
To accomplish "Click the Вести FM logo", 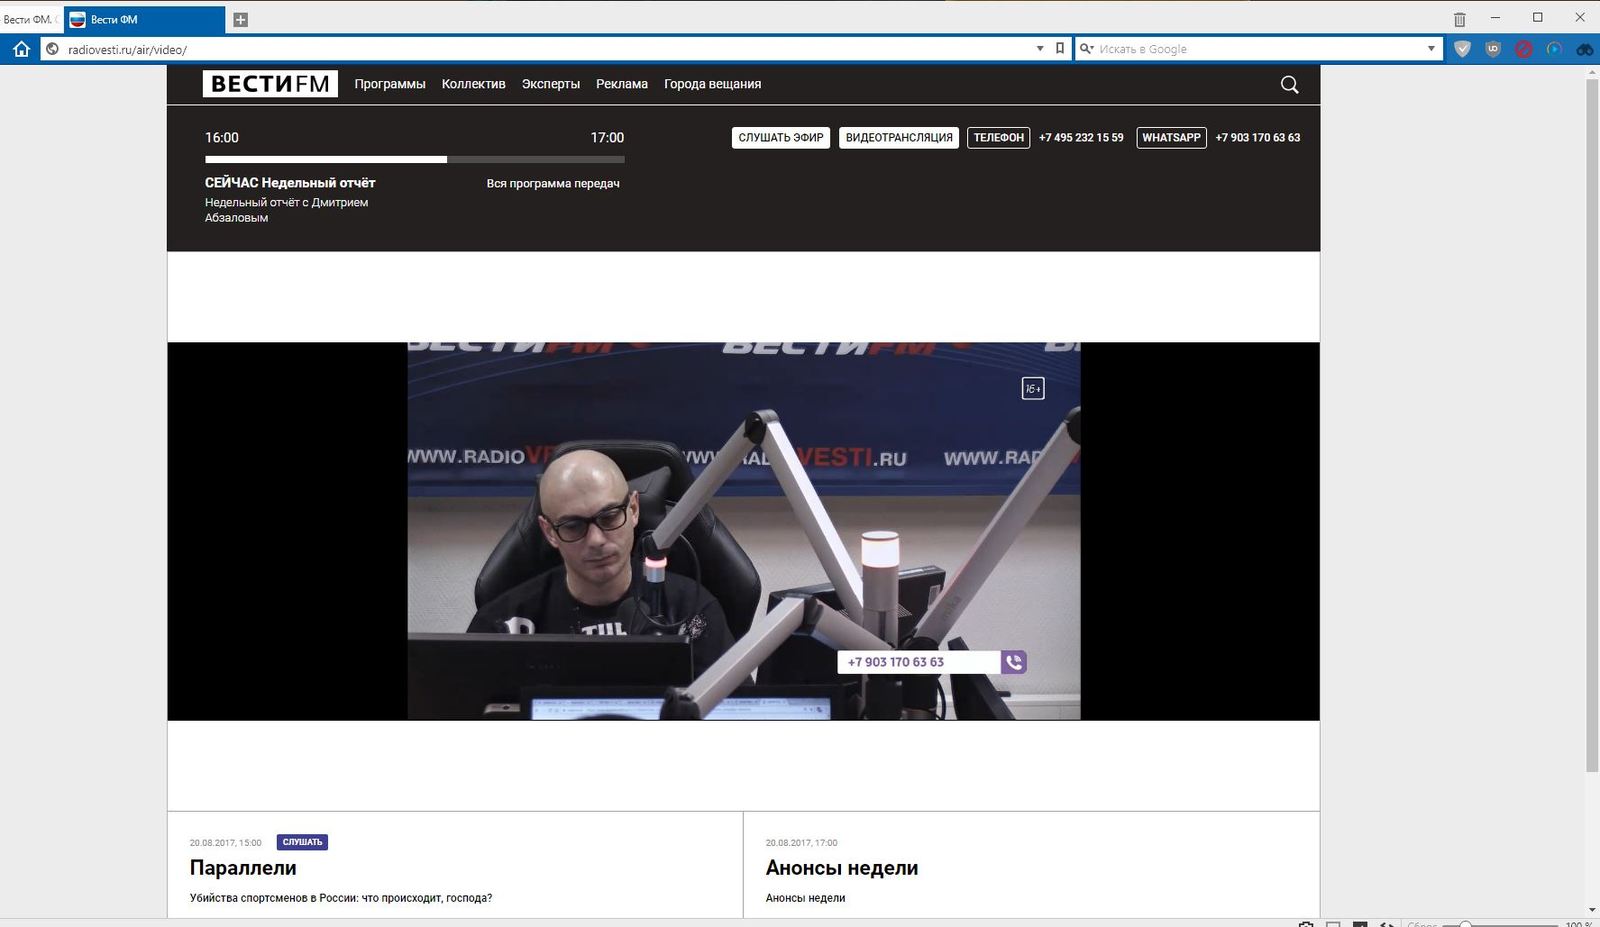I will 270,84.
